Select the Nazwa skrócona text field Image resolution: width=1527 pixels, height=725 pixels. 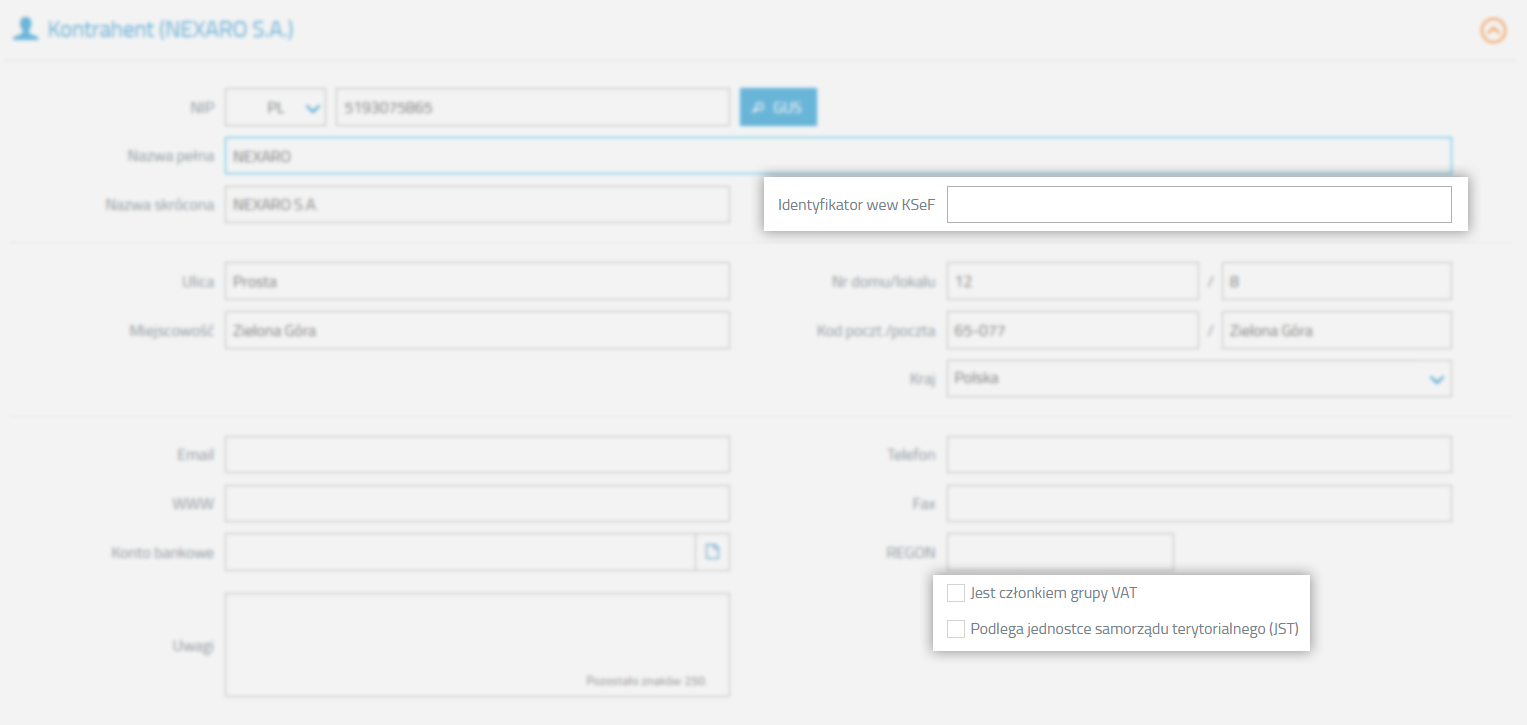point(477,205)
